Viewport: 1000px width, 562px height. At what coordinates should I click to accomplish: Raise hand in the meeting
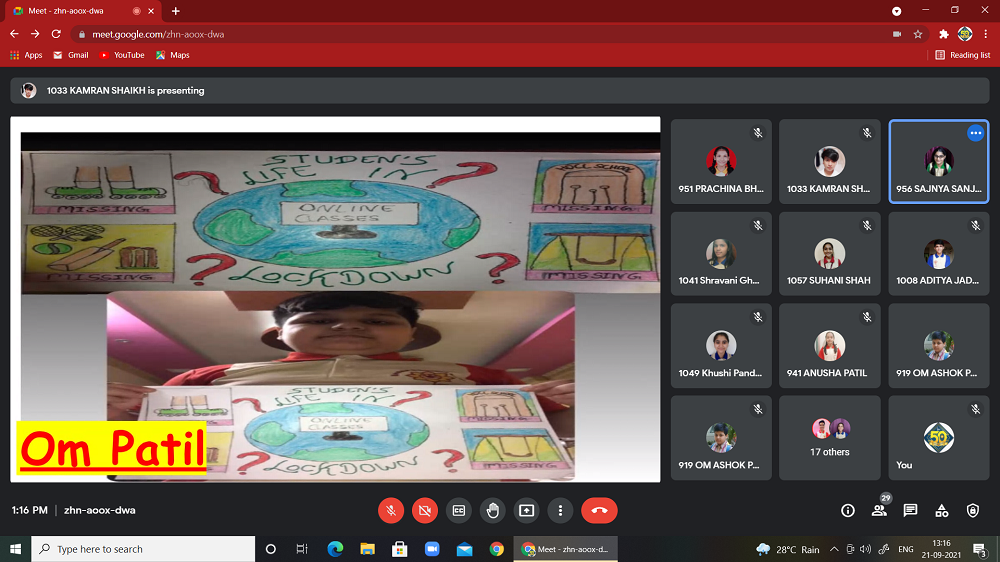[x=492, y=510]
